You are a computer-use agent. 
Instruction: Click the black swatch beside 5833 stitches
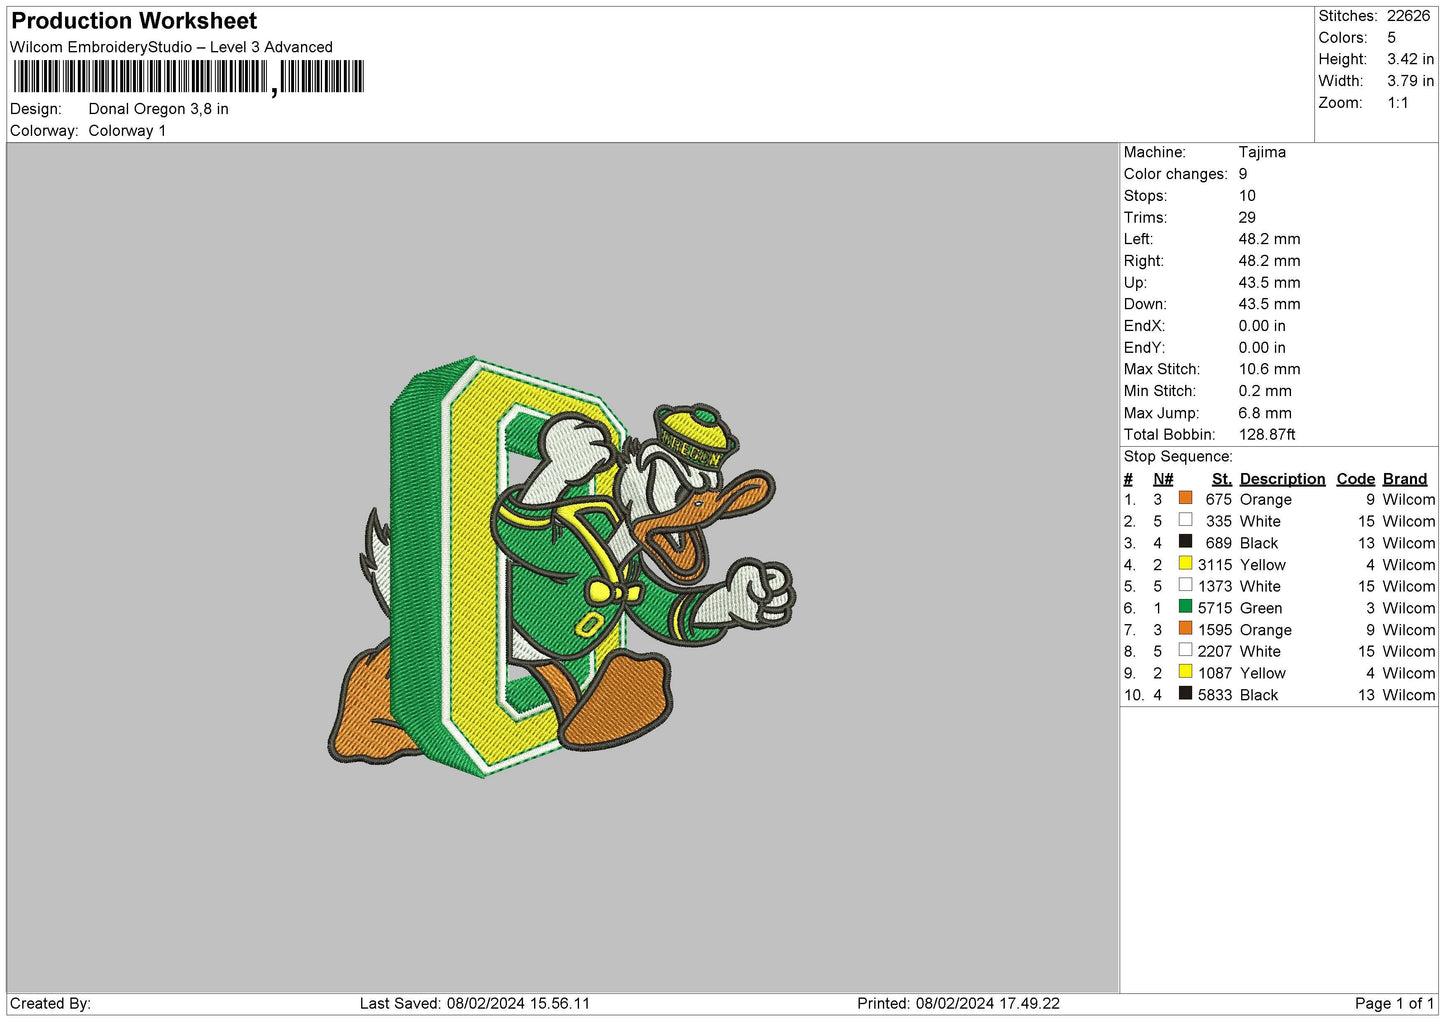click(x=1185, y=693)
